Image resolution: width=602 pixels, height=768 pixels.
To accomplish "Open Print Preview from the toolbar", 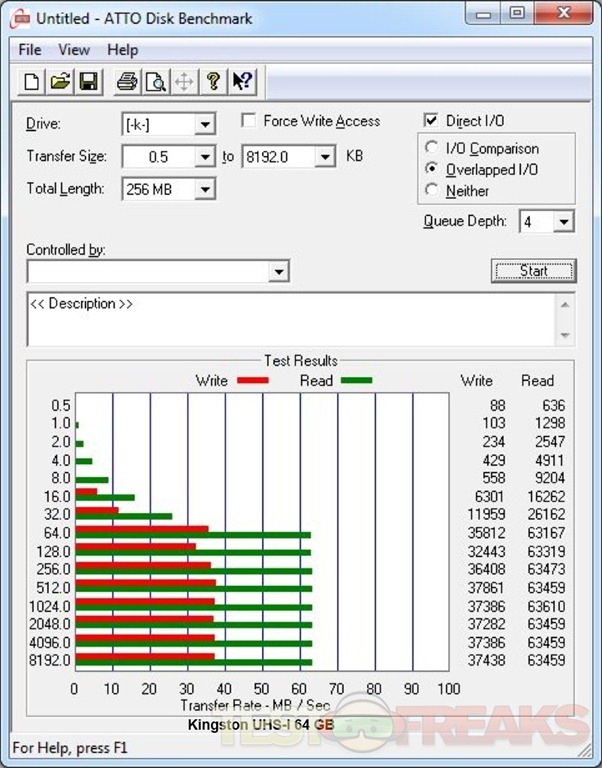I will (155, 82).
